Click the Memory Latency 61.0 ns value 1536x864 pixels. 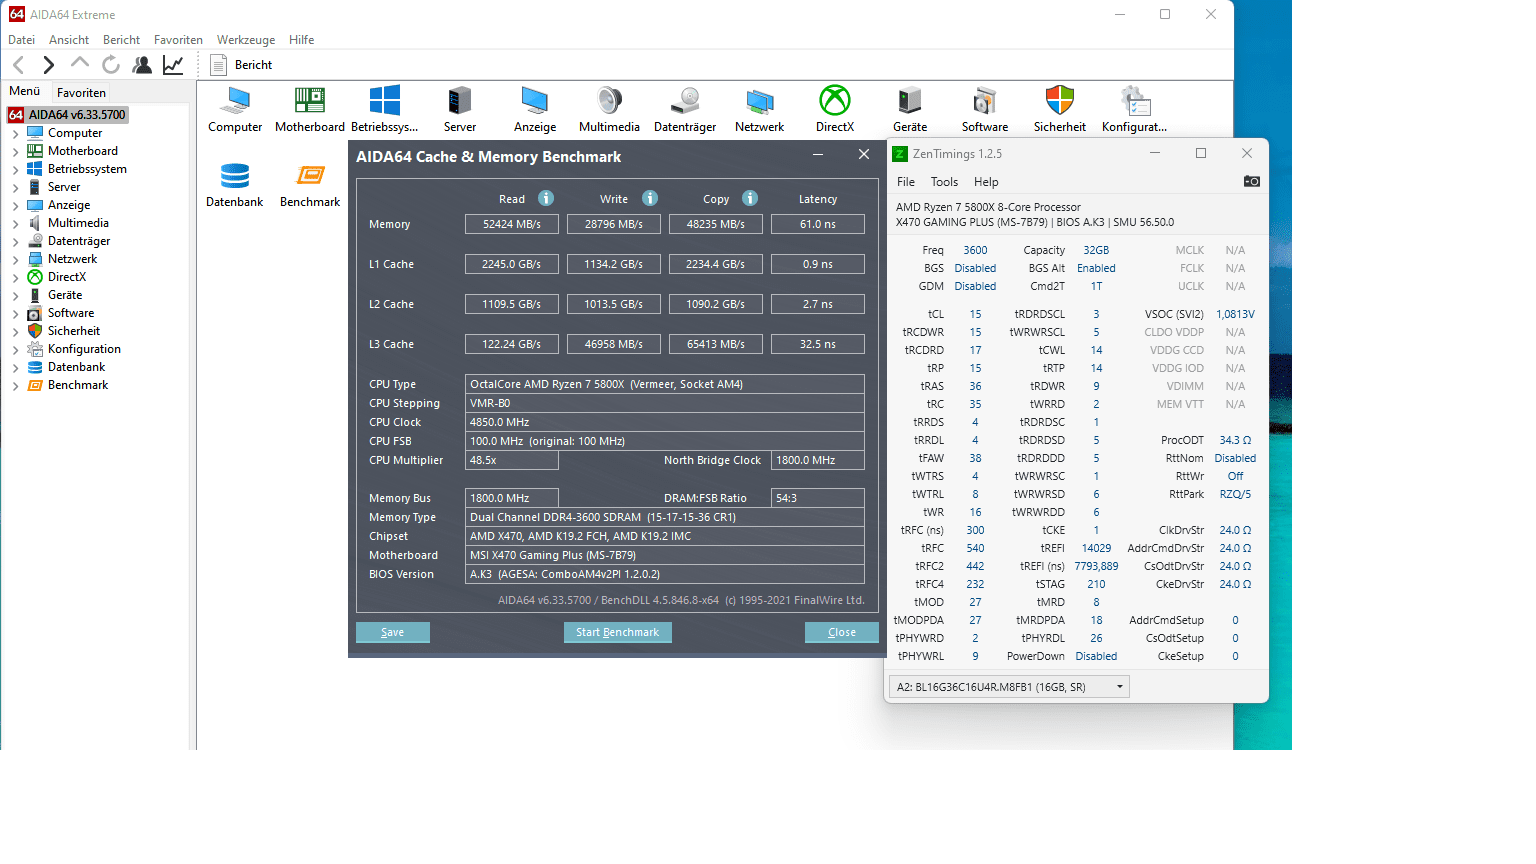pos(818,224)
